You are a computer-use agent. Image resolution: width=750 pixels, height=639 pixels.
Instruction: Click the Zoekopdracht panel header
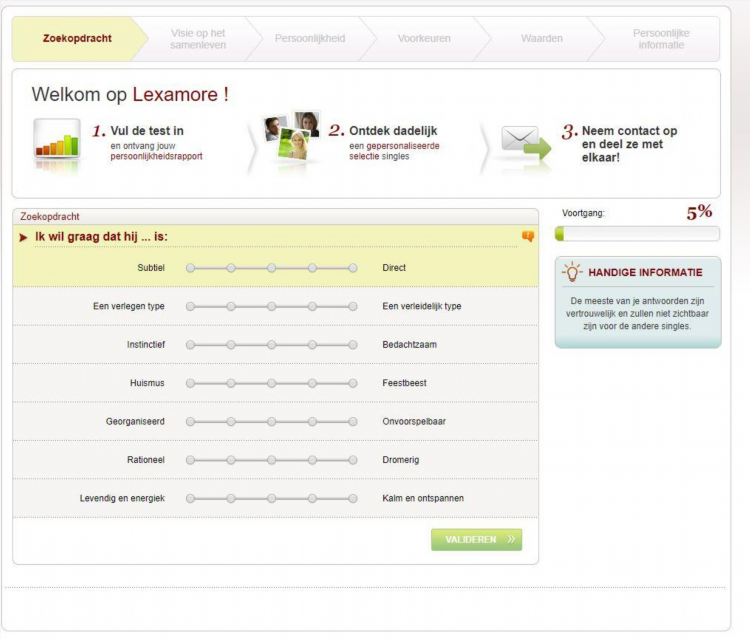[276, 217]
